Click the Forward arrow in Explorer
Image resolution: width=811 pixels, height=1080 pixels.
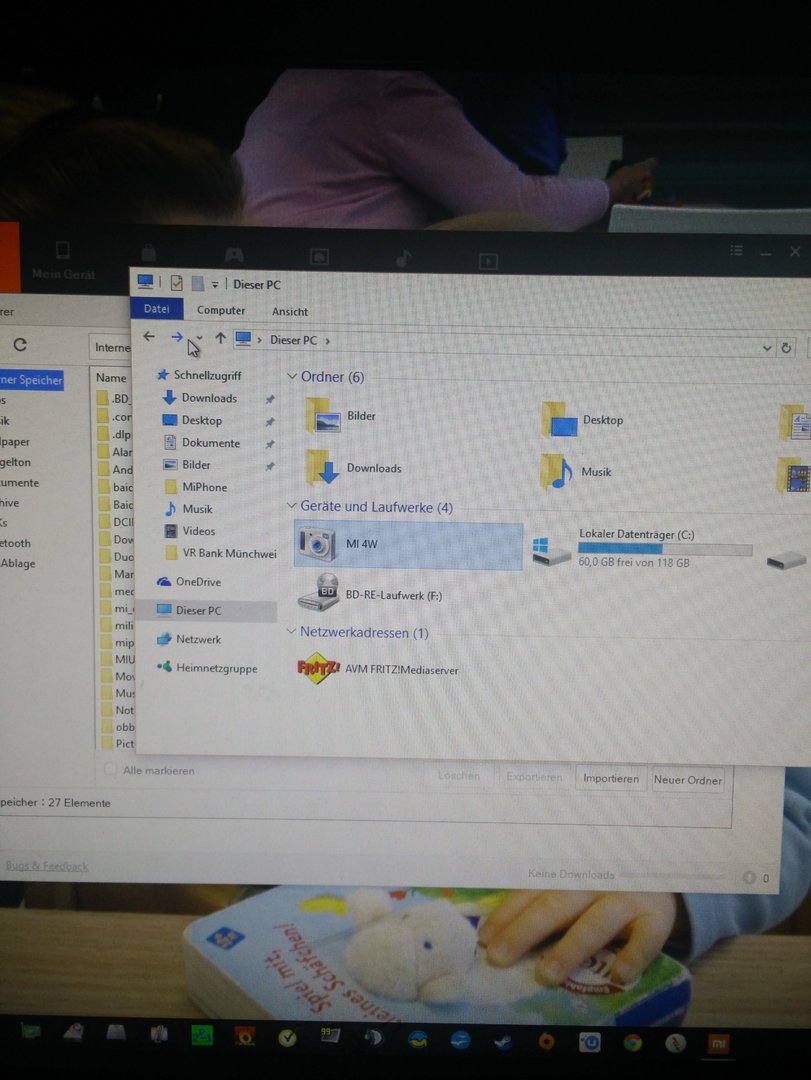point(177,337)
